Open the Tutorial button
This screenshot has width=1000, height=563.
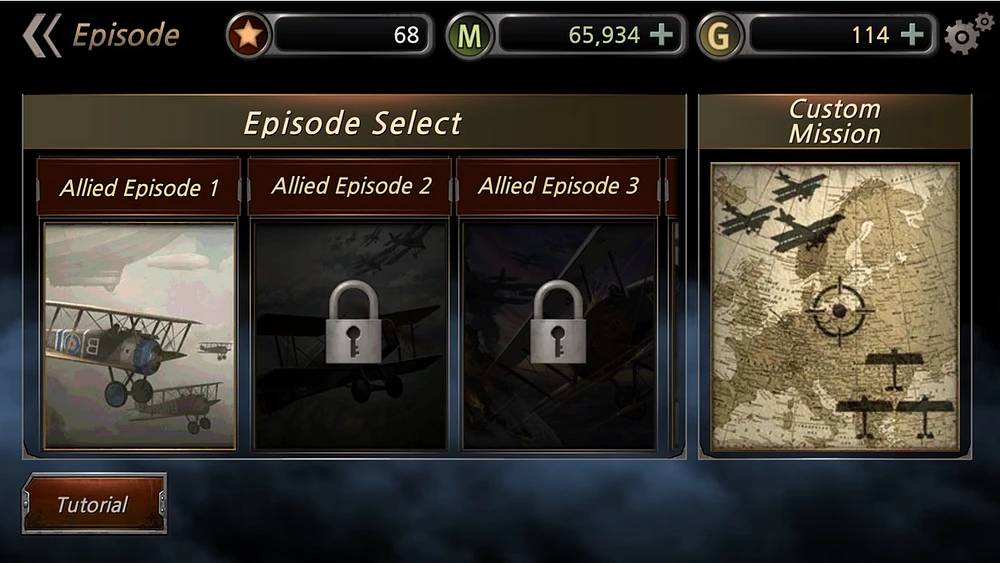pos(94,504)
